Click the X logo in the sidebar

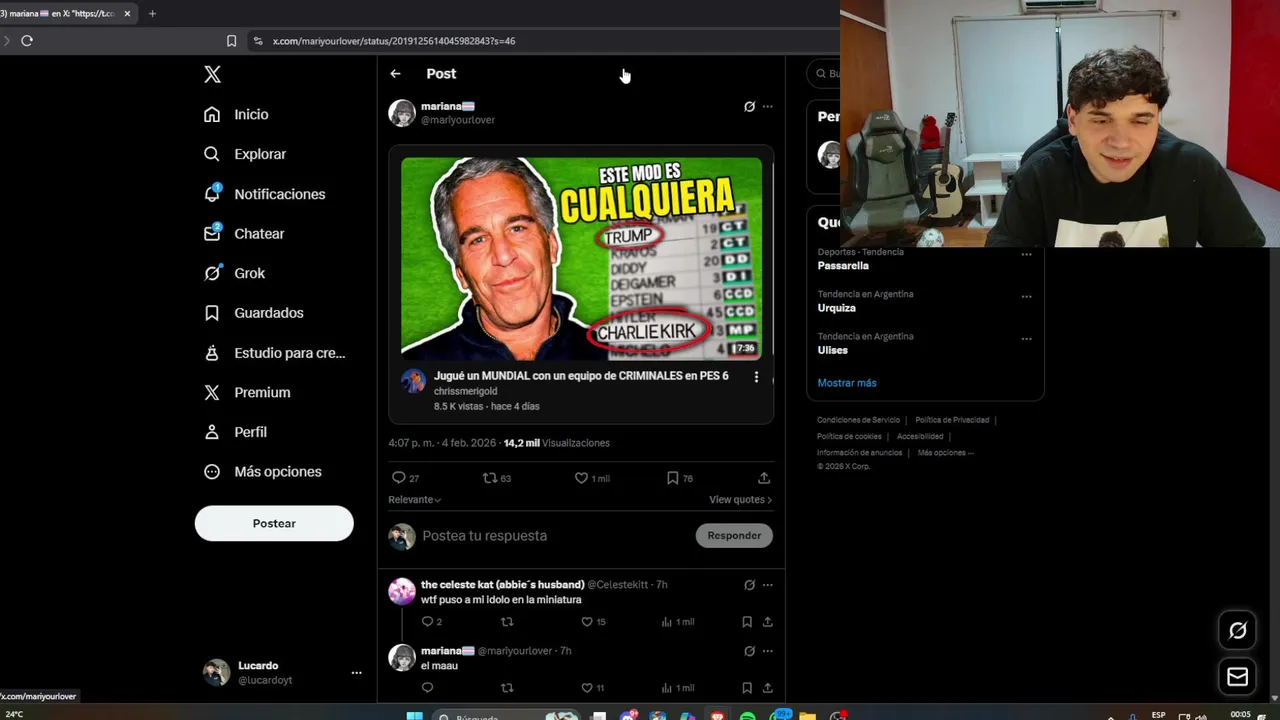212,74
